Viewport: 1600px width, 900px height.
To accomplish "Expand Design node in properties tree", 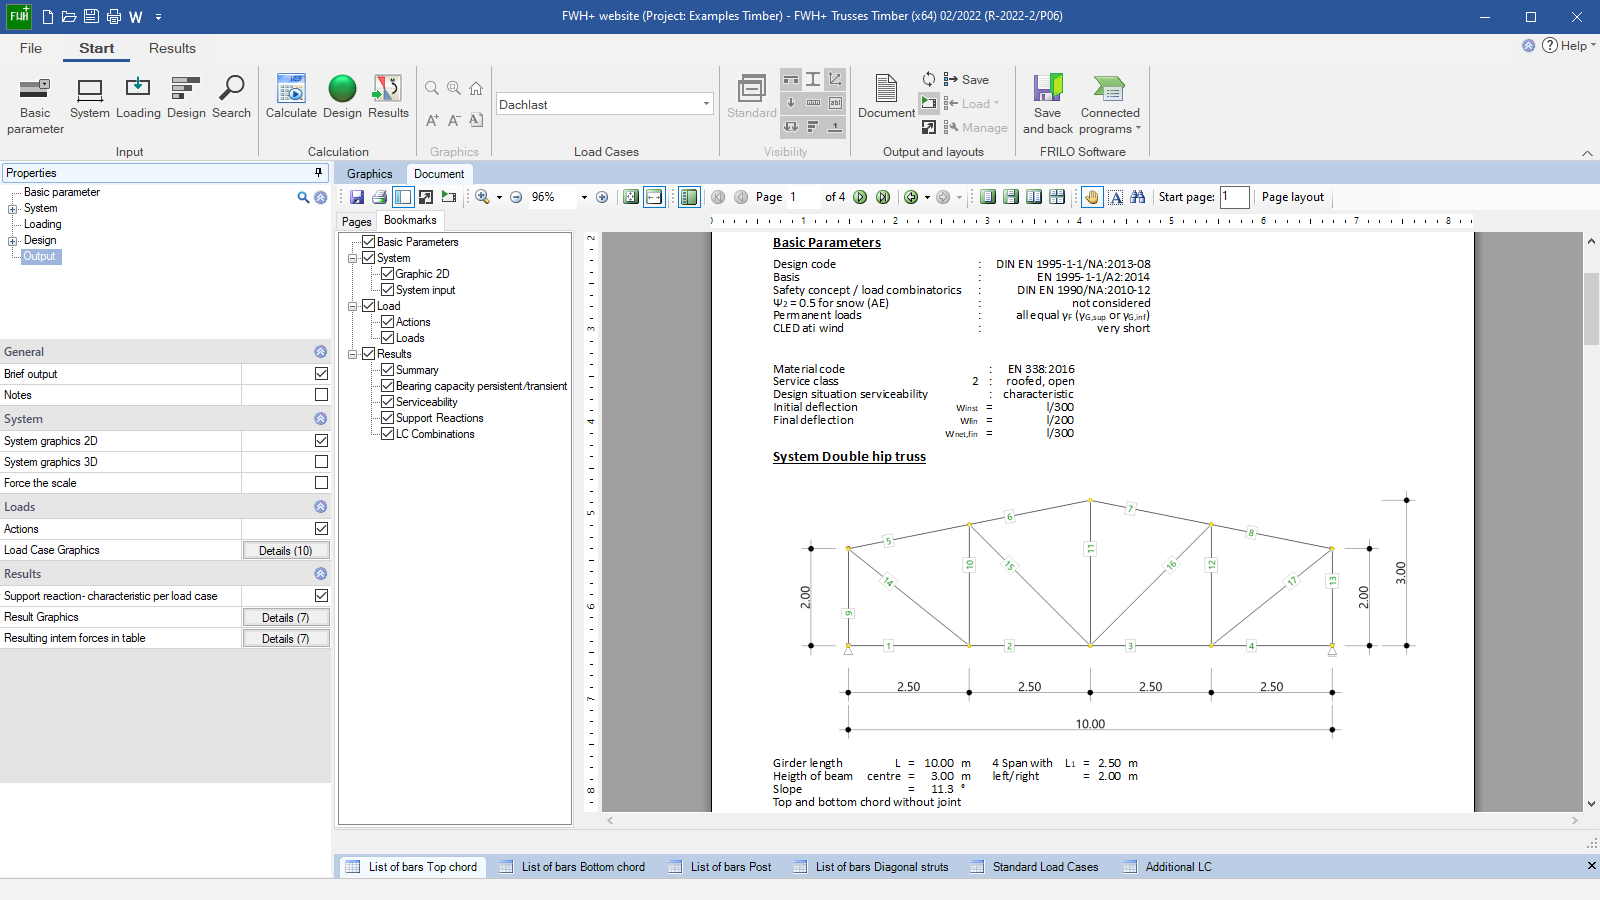I will pyautogui.click(x=13, y=241).
